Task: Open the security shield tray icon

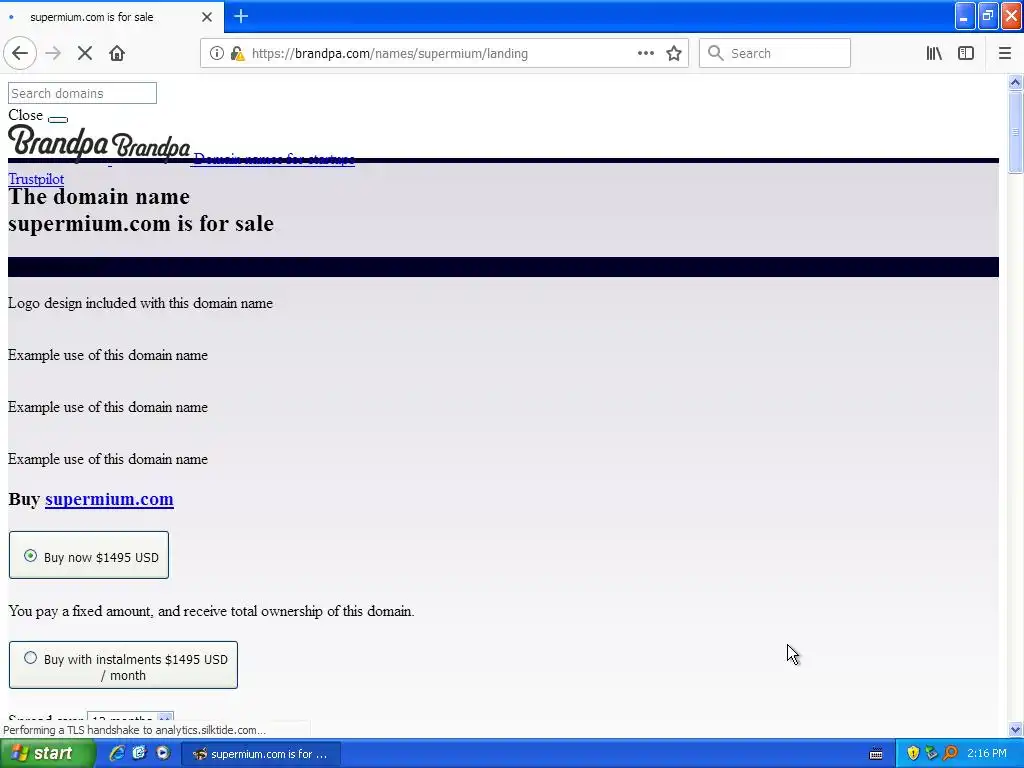Action: [x=913, y=753]
